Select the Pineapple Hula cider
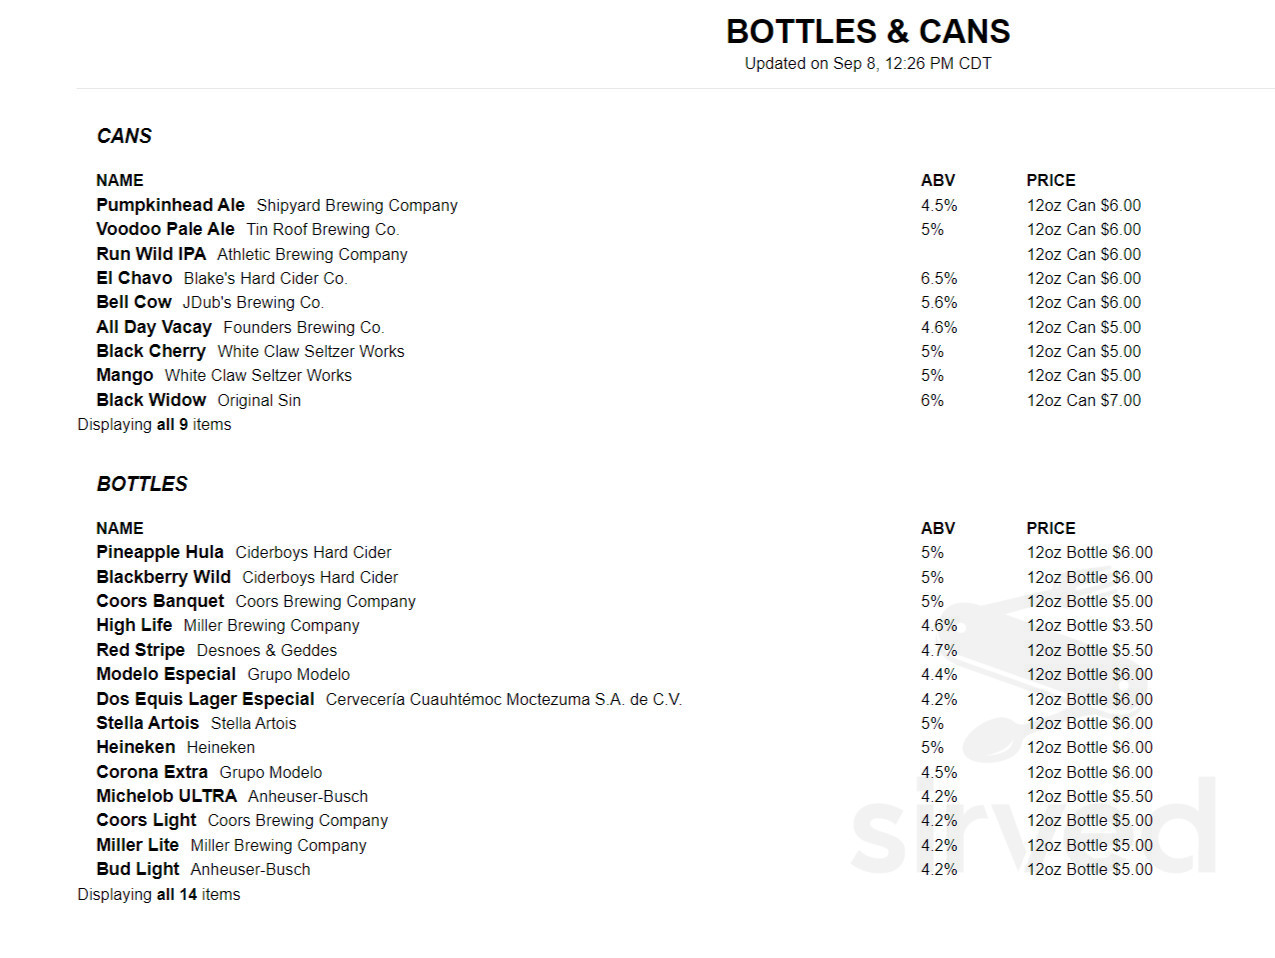Viewport: 1275px width, 958px height. click(x=160, y=552)
